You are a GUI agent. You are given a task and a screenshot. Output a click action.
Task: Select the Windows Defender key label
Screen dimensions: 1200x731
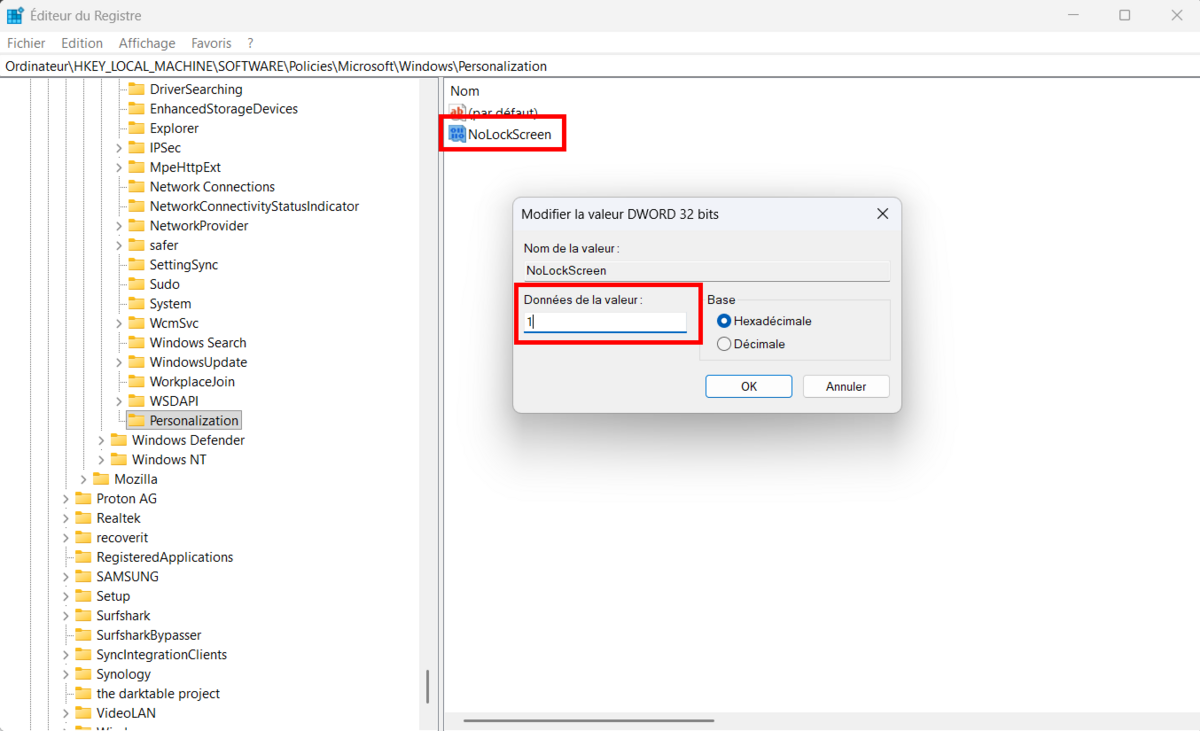click(x=188, y=440)
